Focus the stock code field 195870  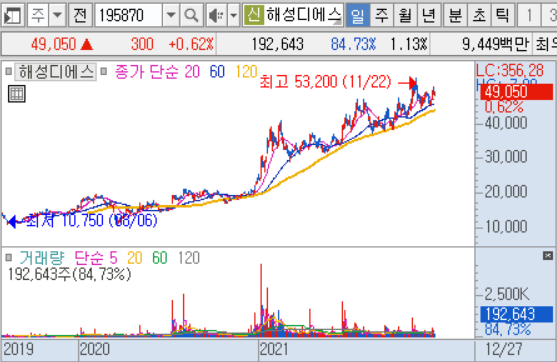[129, 15]
